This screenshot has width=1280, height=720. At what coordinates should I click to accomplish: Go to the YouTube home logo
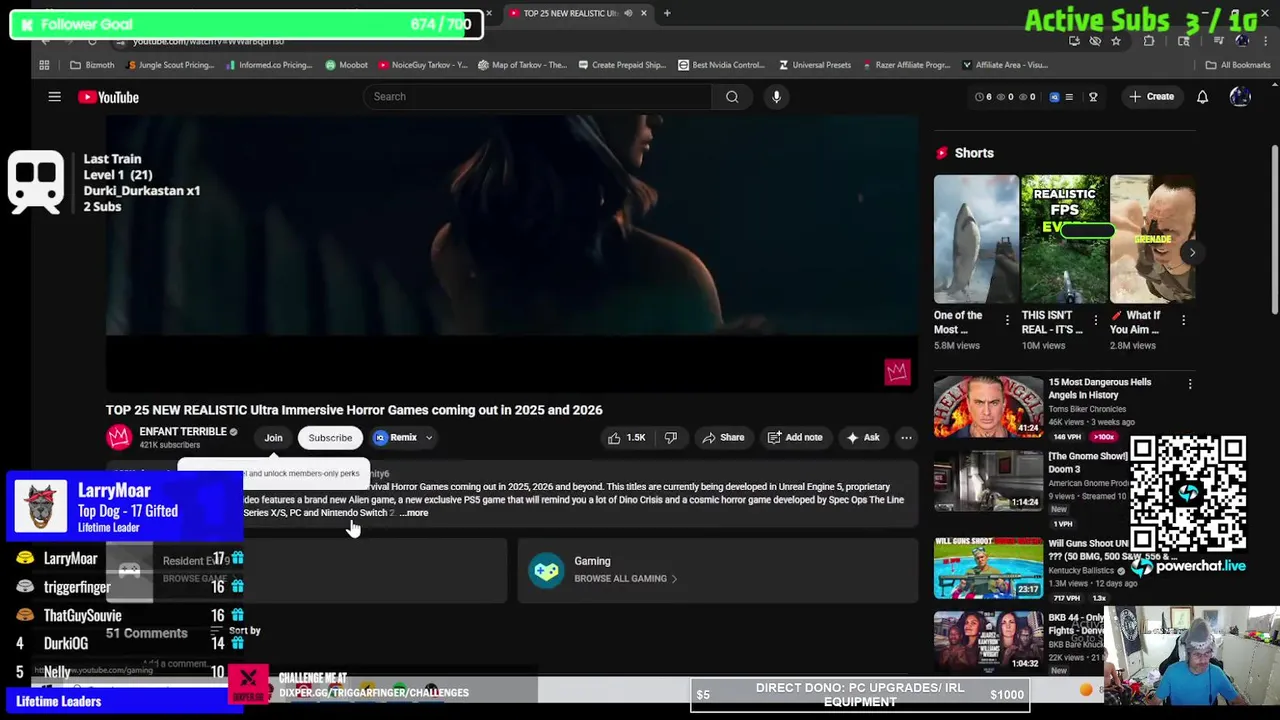click(x=108, y=97)
